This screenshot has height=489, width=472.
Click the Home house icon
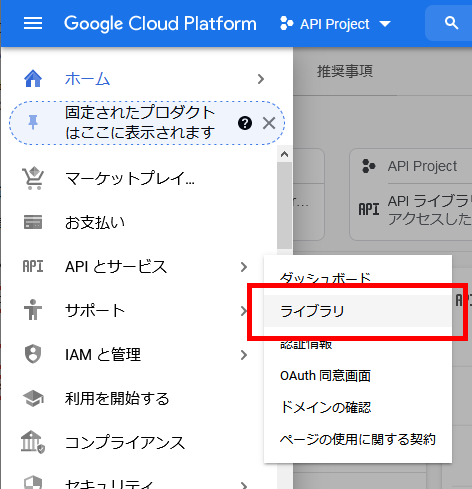[x=33, y=79]
